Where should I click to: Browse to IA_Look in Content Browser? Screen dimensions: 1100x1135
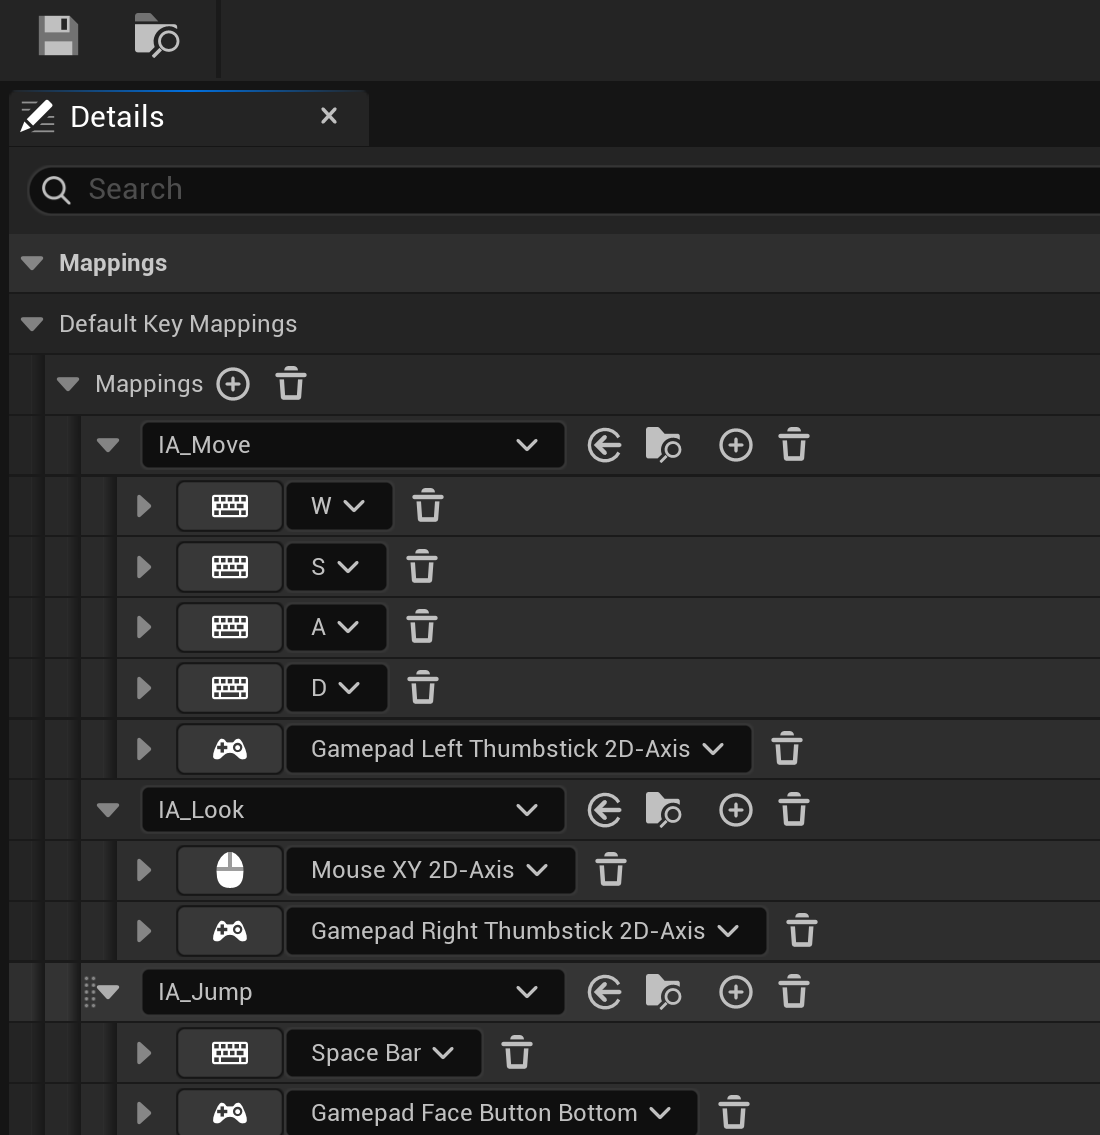[663, 809]
